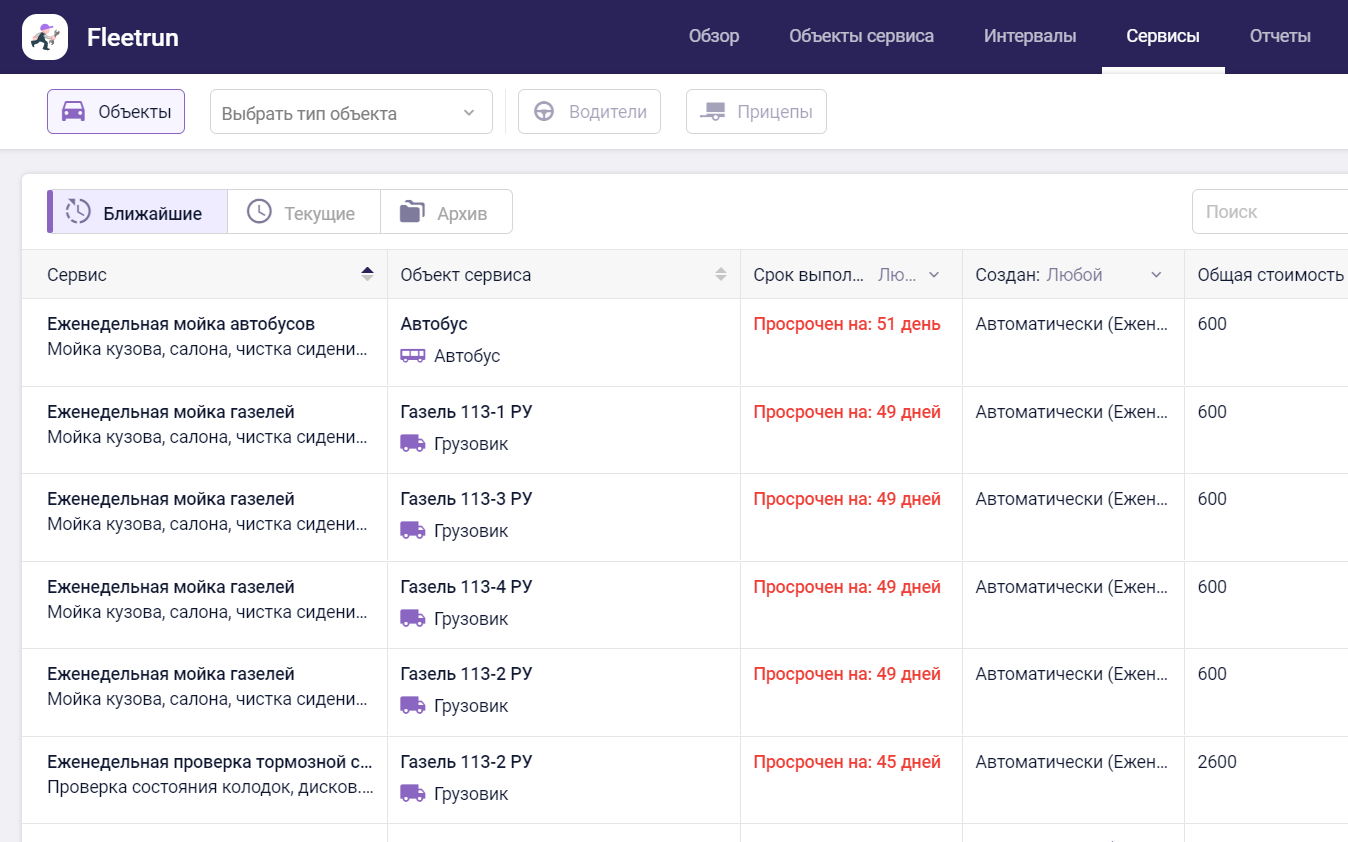Screen dimensions: 1348x842
Task: Go to the Обзор tab
Action: 714,37
